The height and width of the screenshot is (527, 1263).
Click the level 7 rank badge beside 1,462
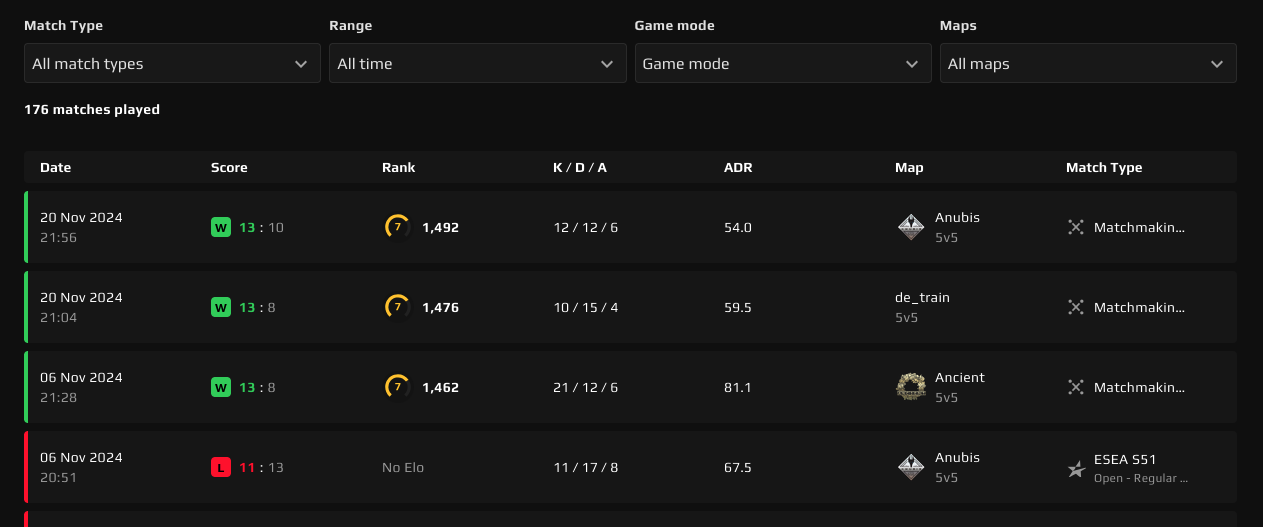(397, 387)
